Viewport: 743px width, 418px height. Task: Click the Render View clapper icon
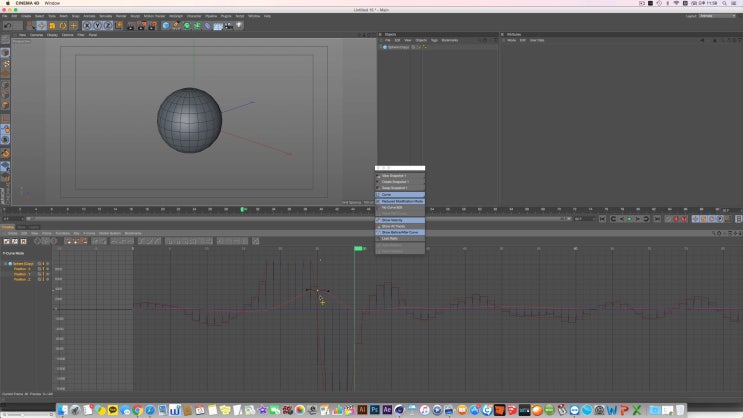(131, 26)
